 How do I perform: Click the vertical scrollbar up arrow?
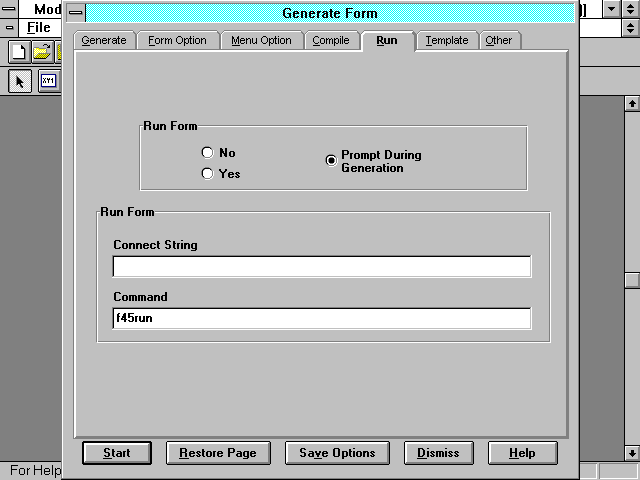click(x=631, y=103)
